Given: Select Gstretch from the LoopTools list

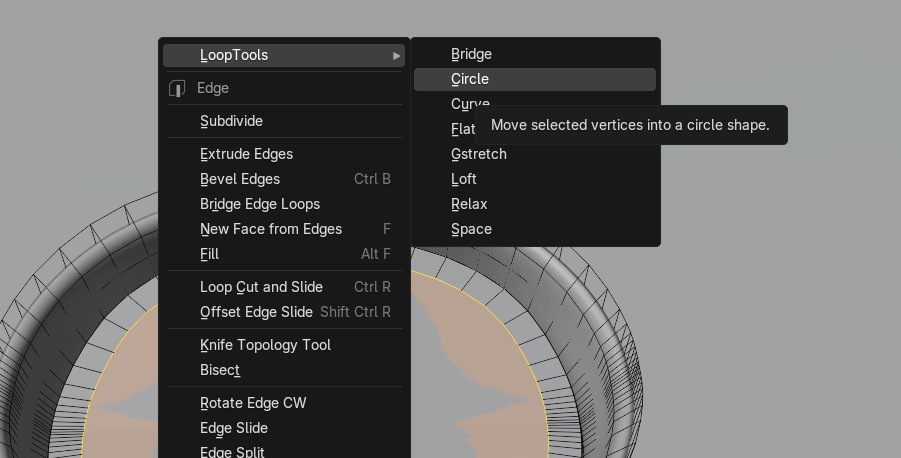Looking at the screenshot, I should coord(478,154).
